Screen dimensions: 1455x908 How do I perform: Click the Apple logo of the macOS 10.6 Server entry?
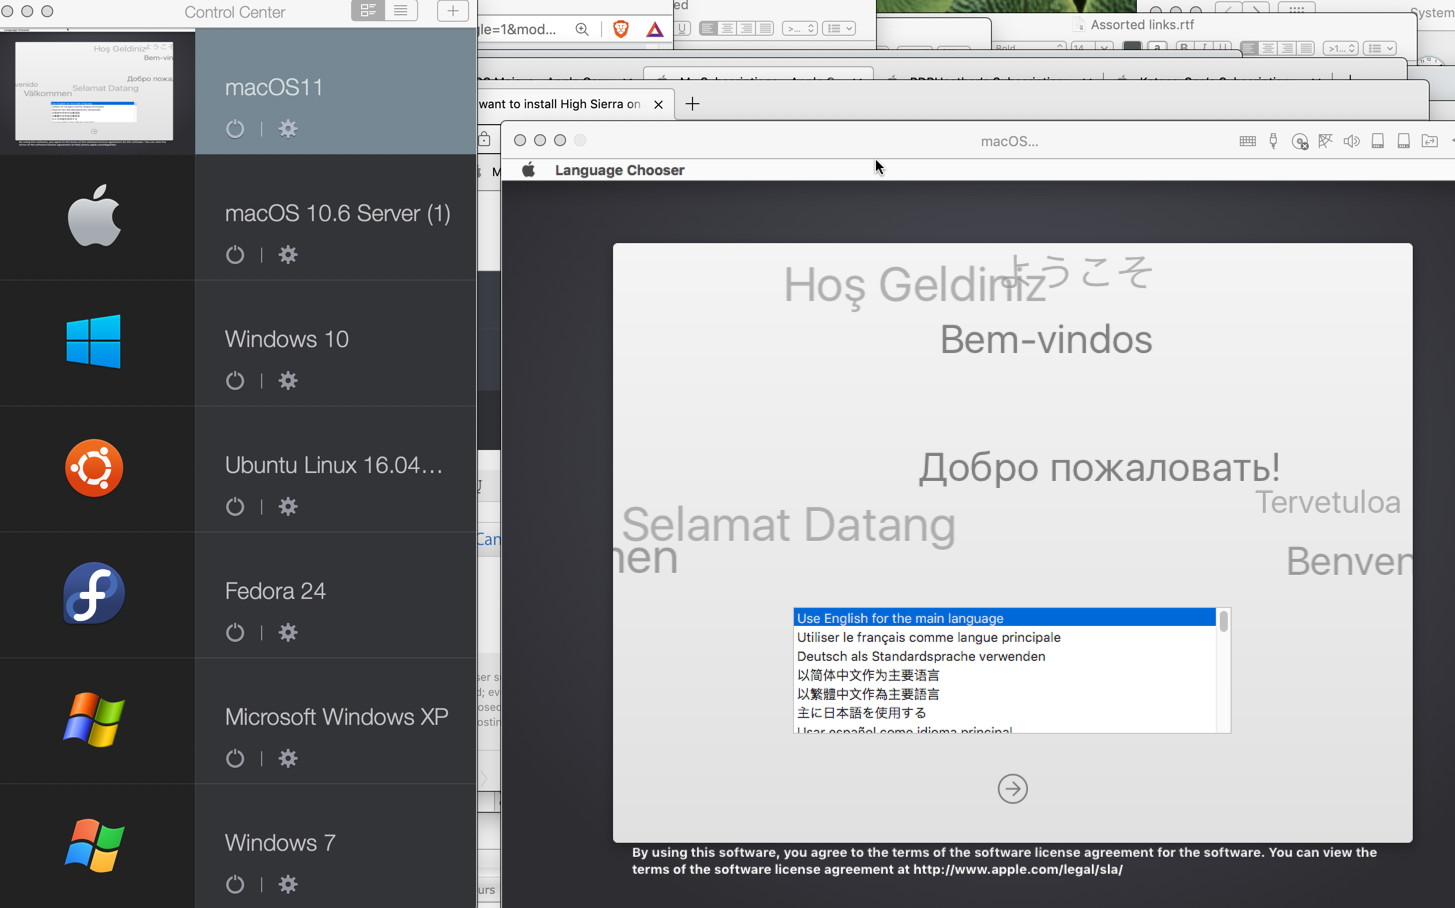(x=94, y=216)
